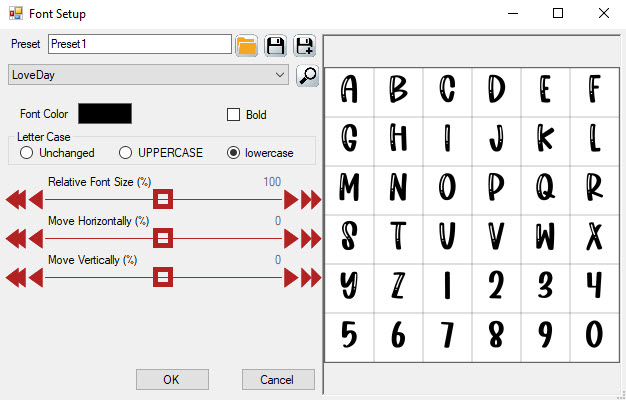Viewport: 626px width, 400px height.
Task: Increase Move Horizontally single right arrow
Action: (x=291, y=239)
